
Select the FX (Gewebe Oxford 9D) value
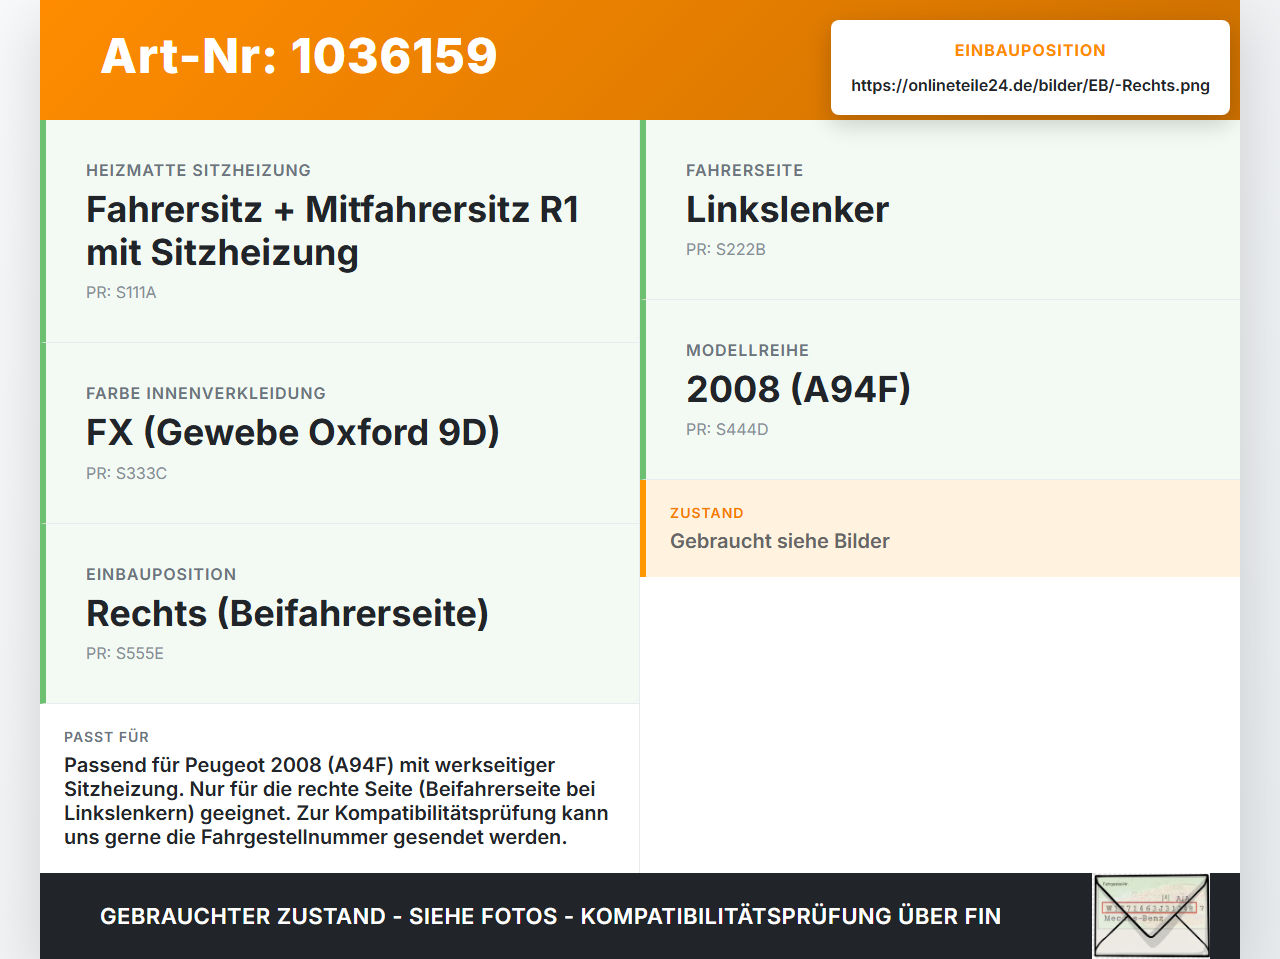(293, 432)
